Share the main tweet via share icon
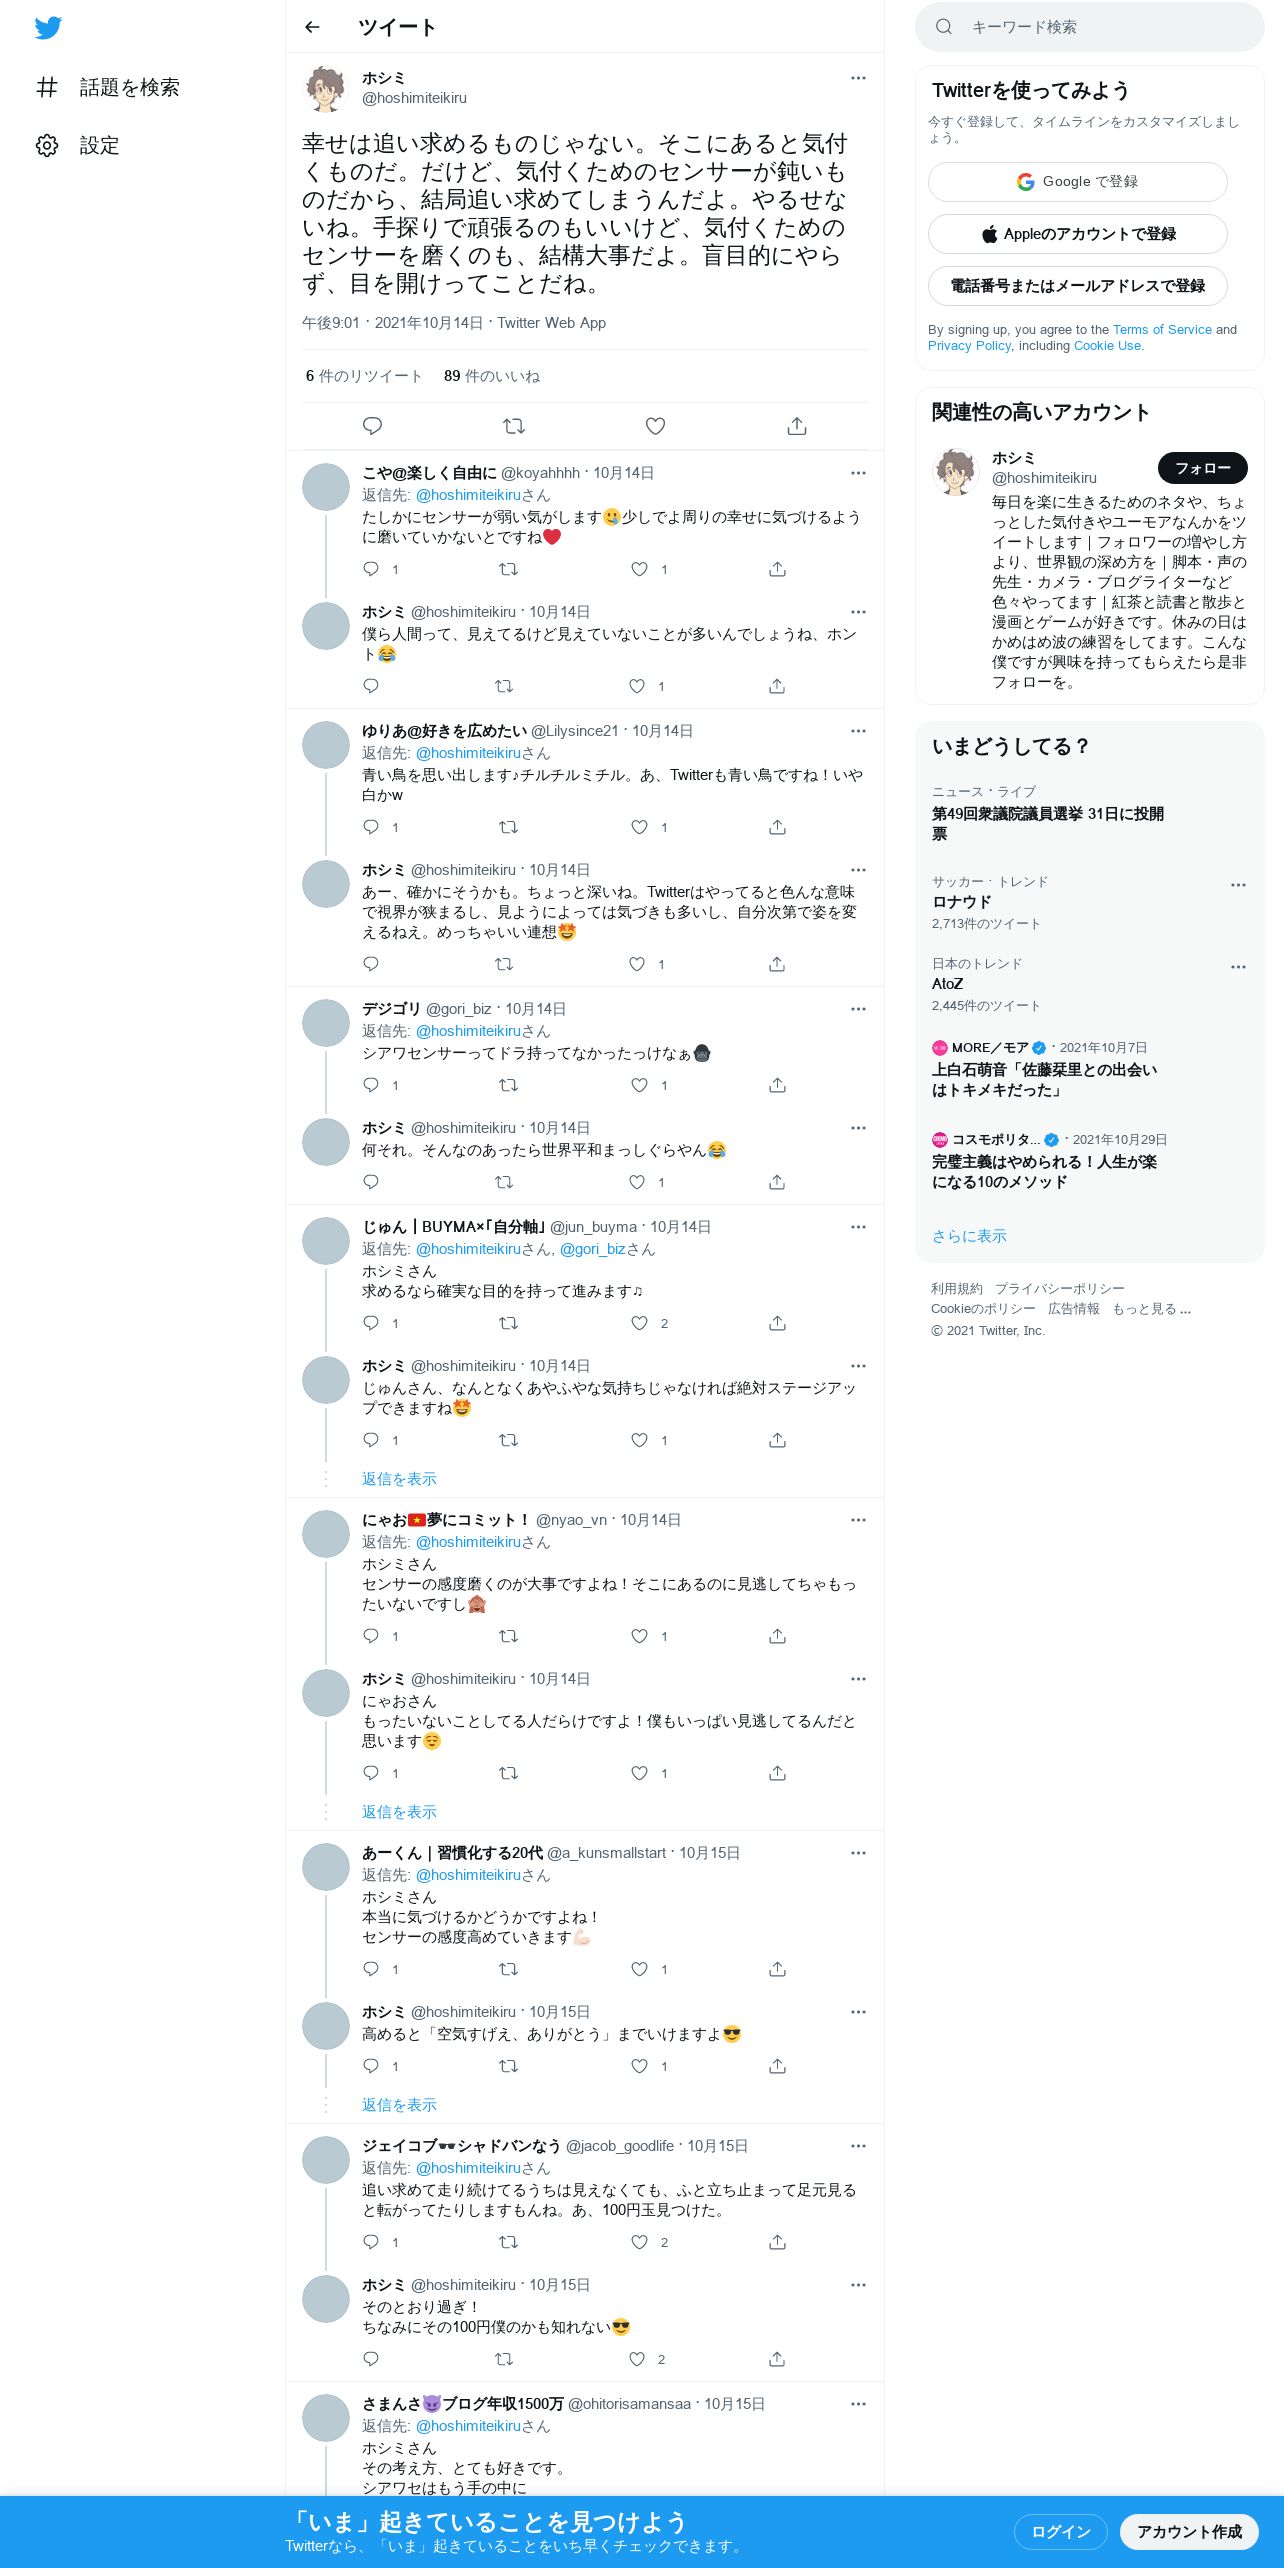 797,426
